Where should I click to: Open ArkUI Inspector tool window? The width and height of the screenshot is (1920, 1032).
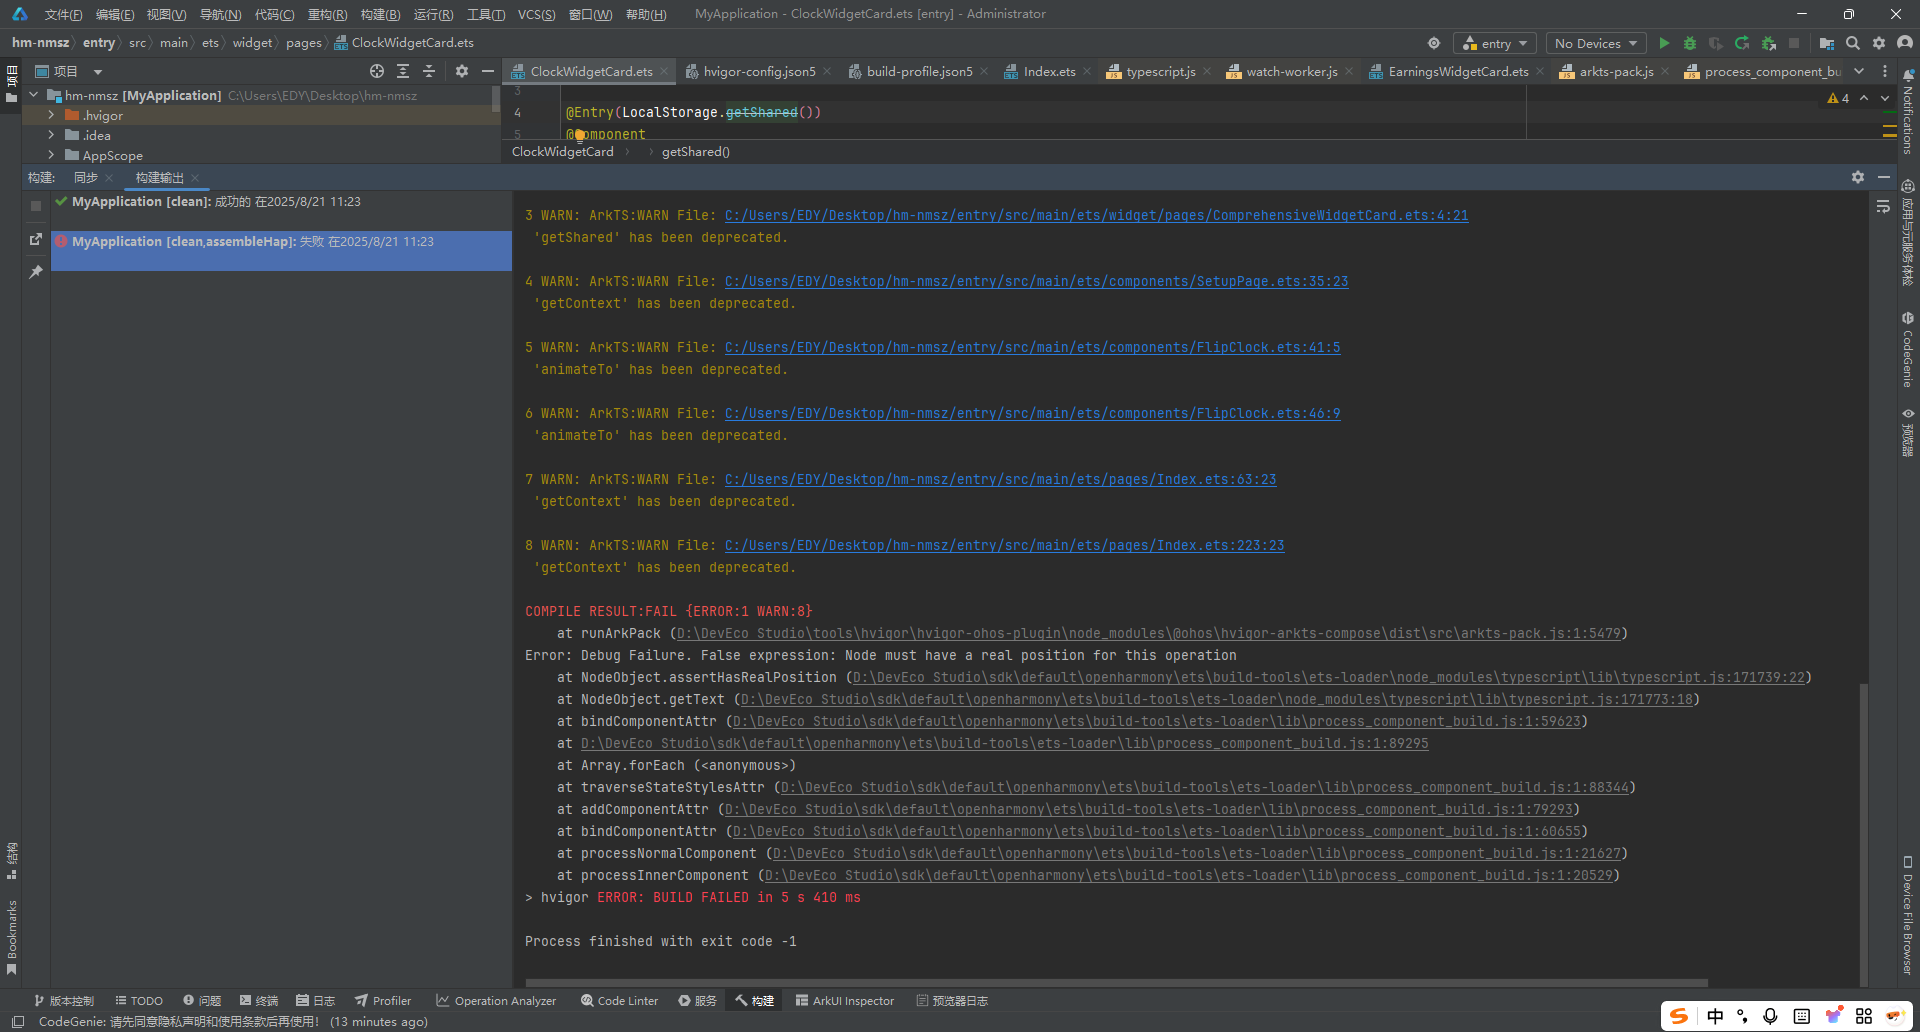click(844, 1000)
